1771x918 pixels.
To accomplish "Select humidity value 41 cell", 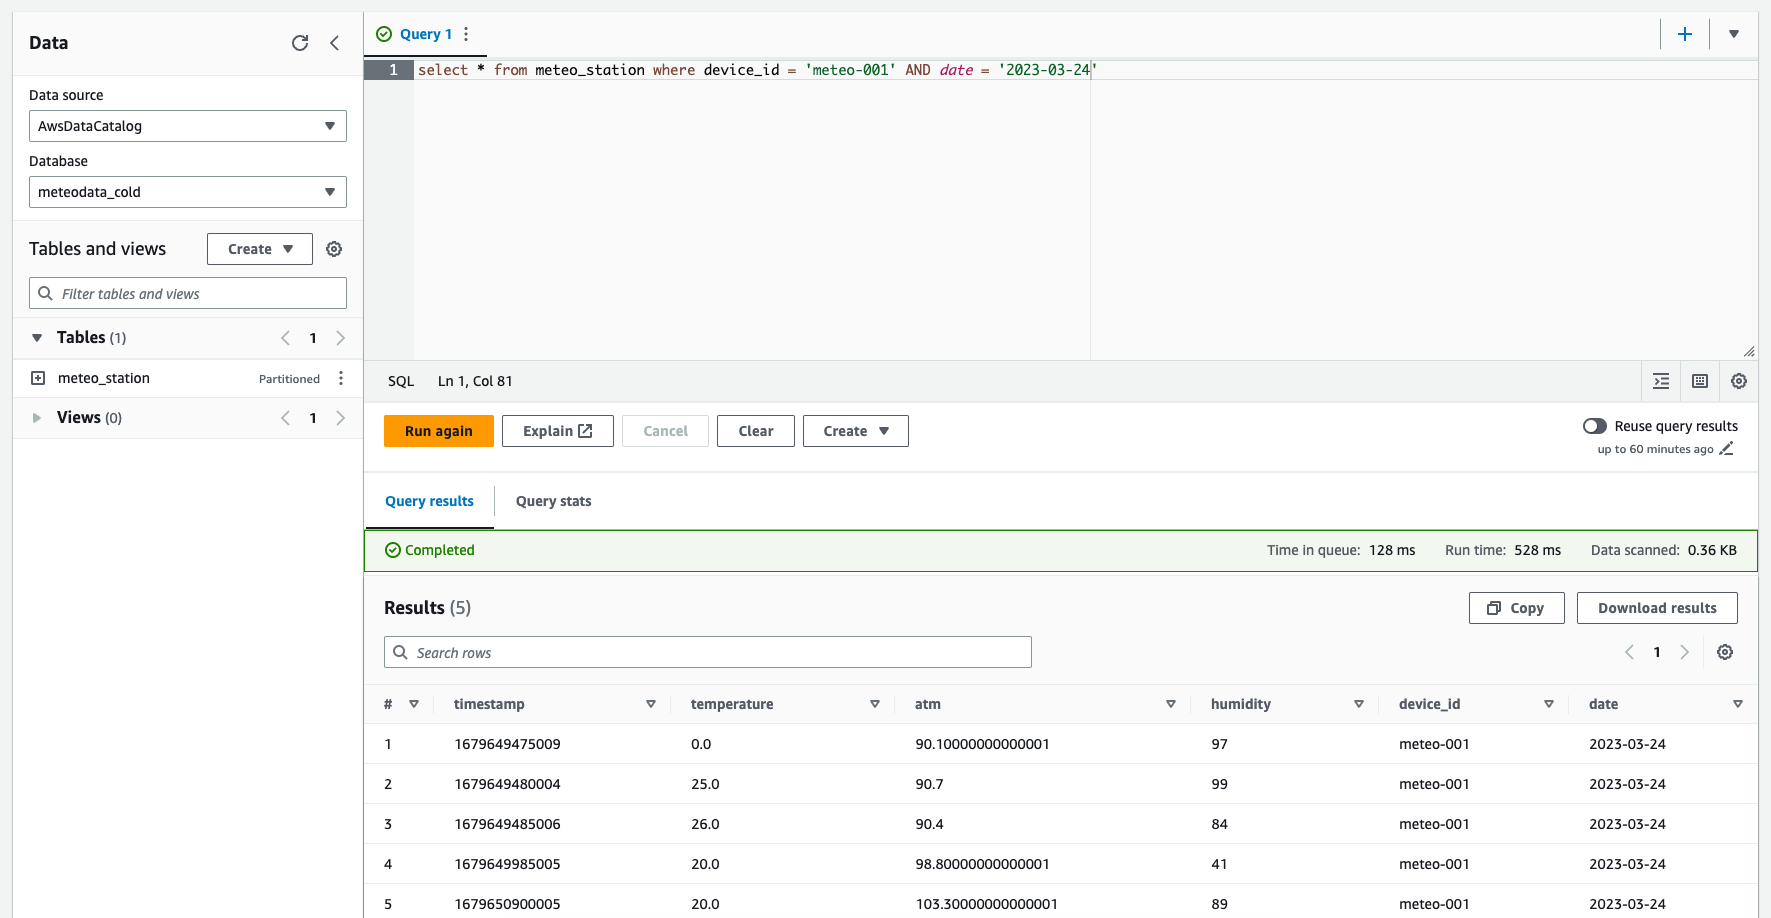I will (x=1219, y=864).
